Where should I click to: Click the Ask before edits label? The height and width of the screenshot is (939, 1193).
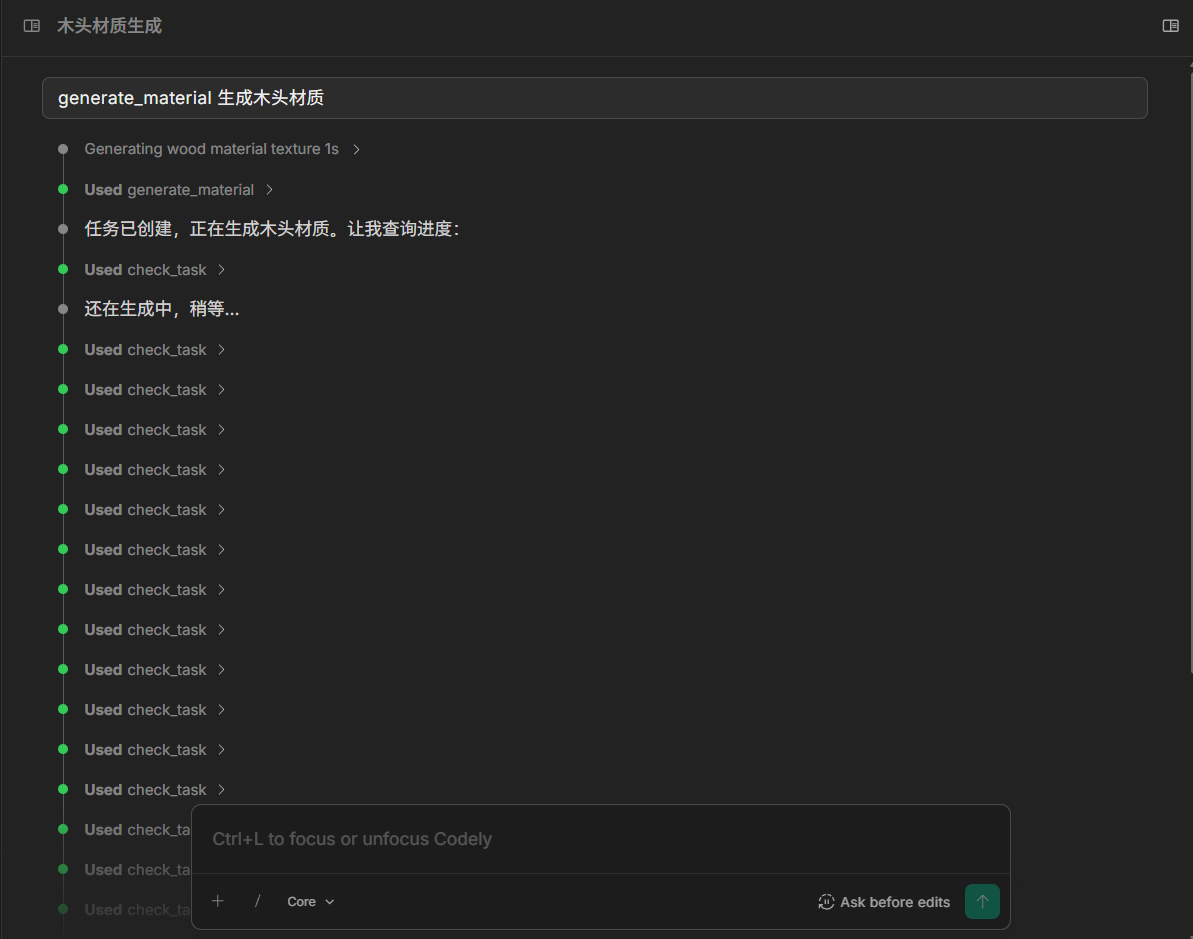[x=895, y=902]
